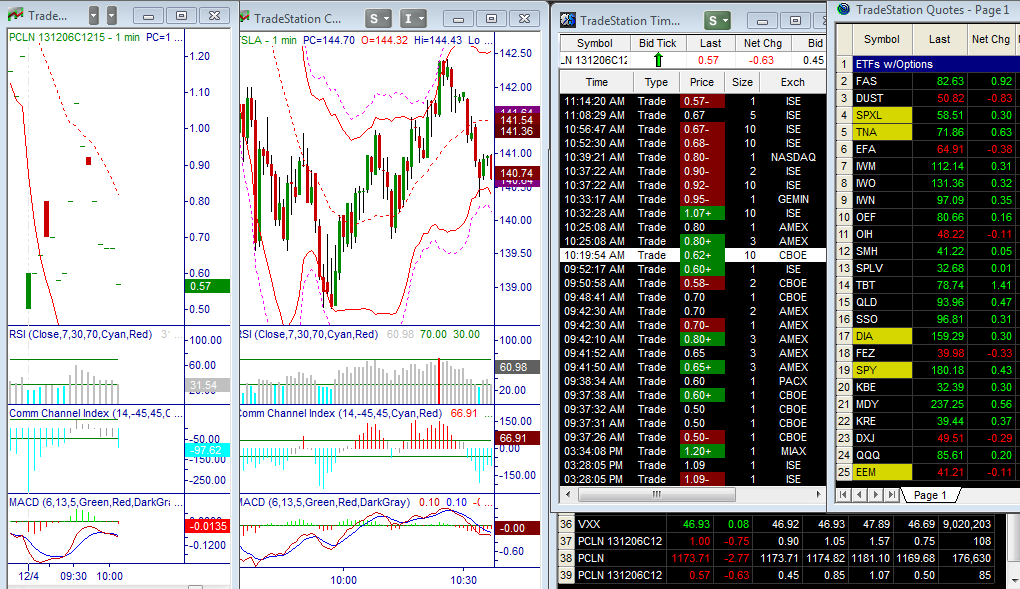This screenshot has height=589, width=1020.
Task: Click green 0.57 price marker on PCLN axis
Action: (208, 286)
